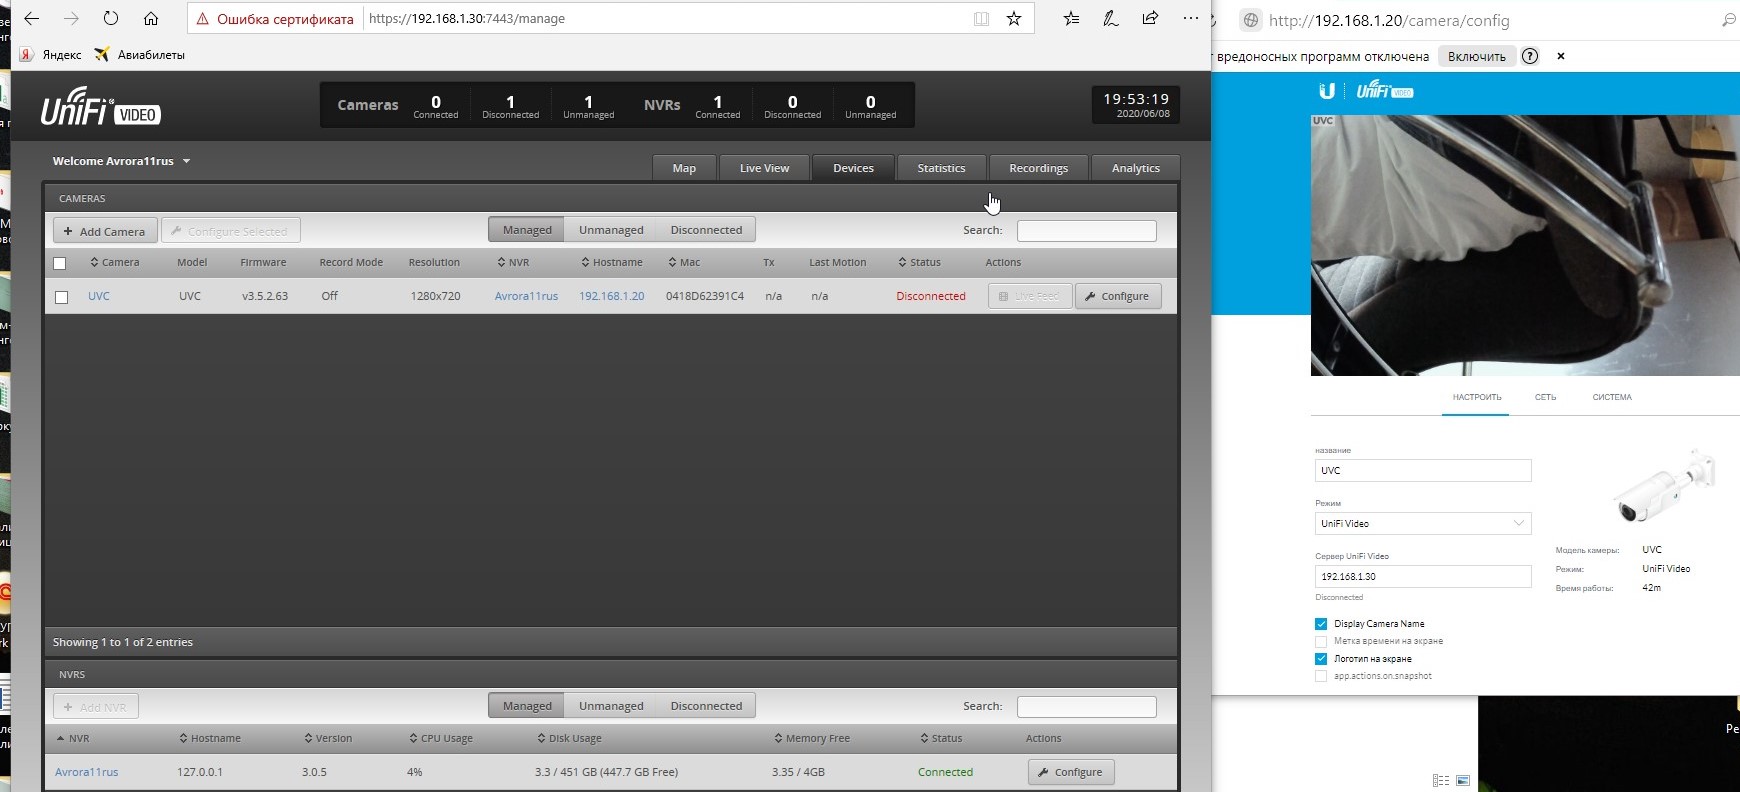Configure the UVC camera

coord(1118,296)
